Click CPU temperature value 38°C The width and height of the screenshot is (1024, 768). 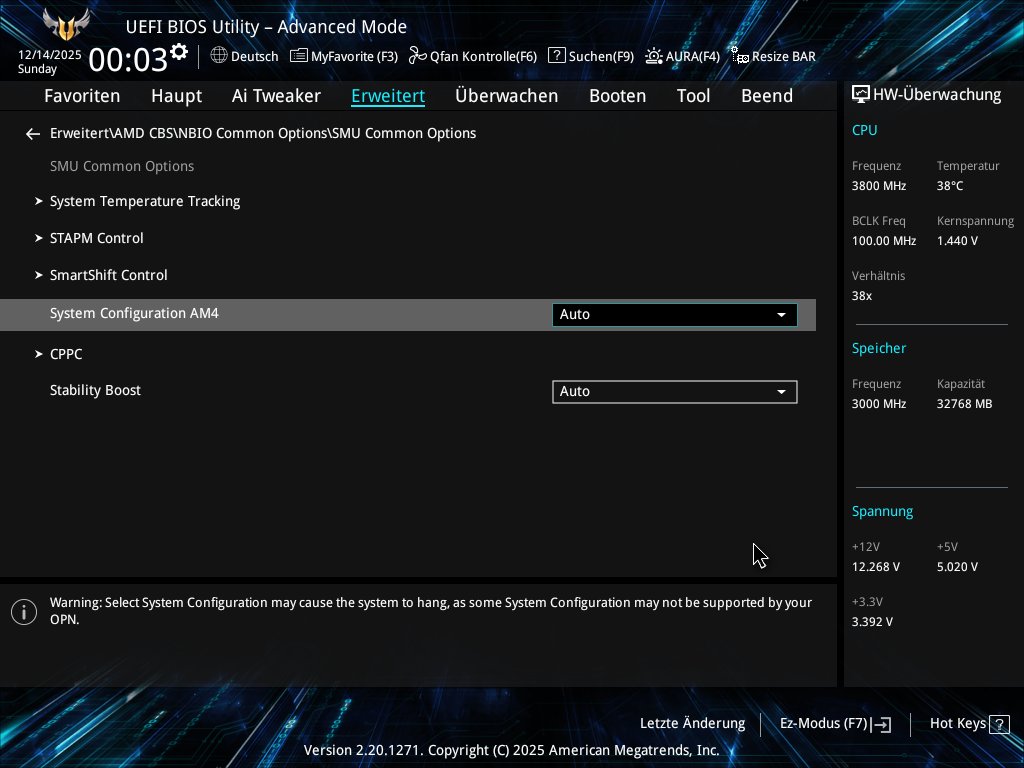pyautogui.click(x=950, y=186)
